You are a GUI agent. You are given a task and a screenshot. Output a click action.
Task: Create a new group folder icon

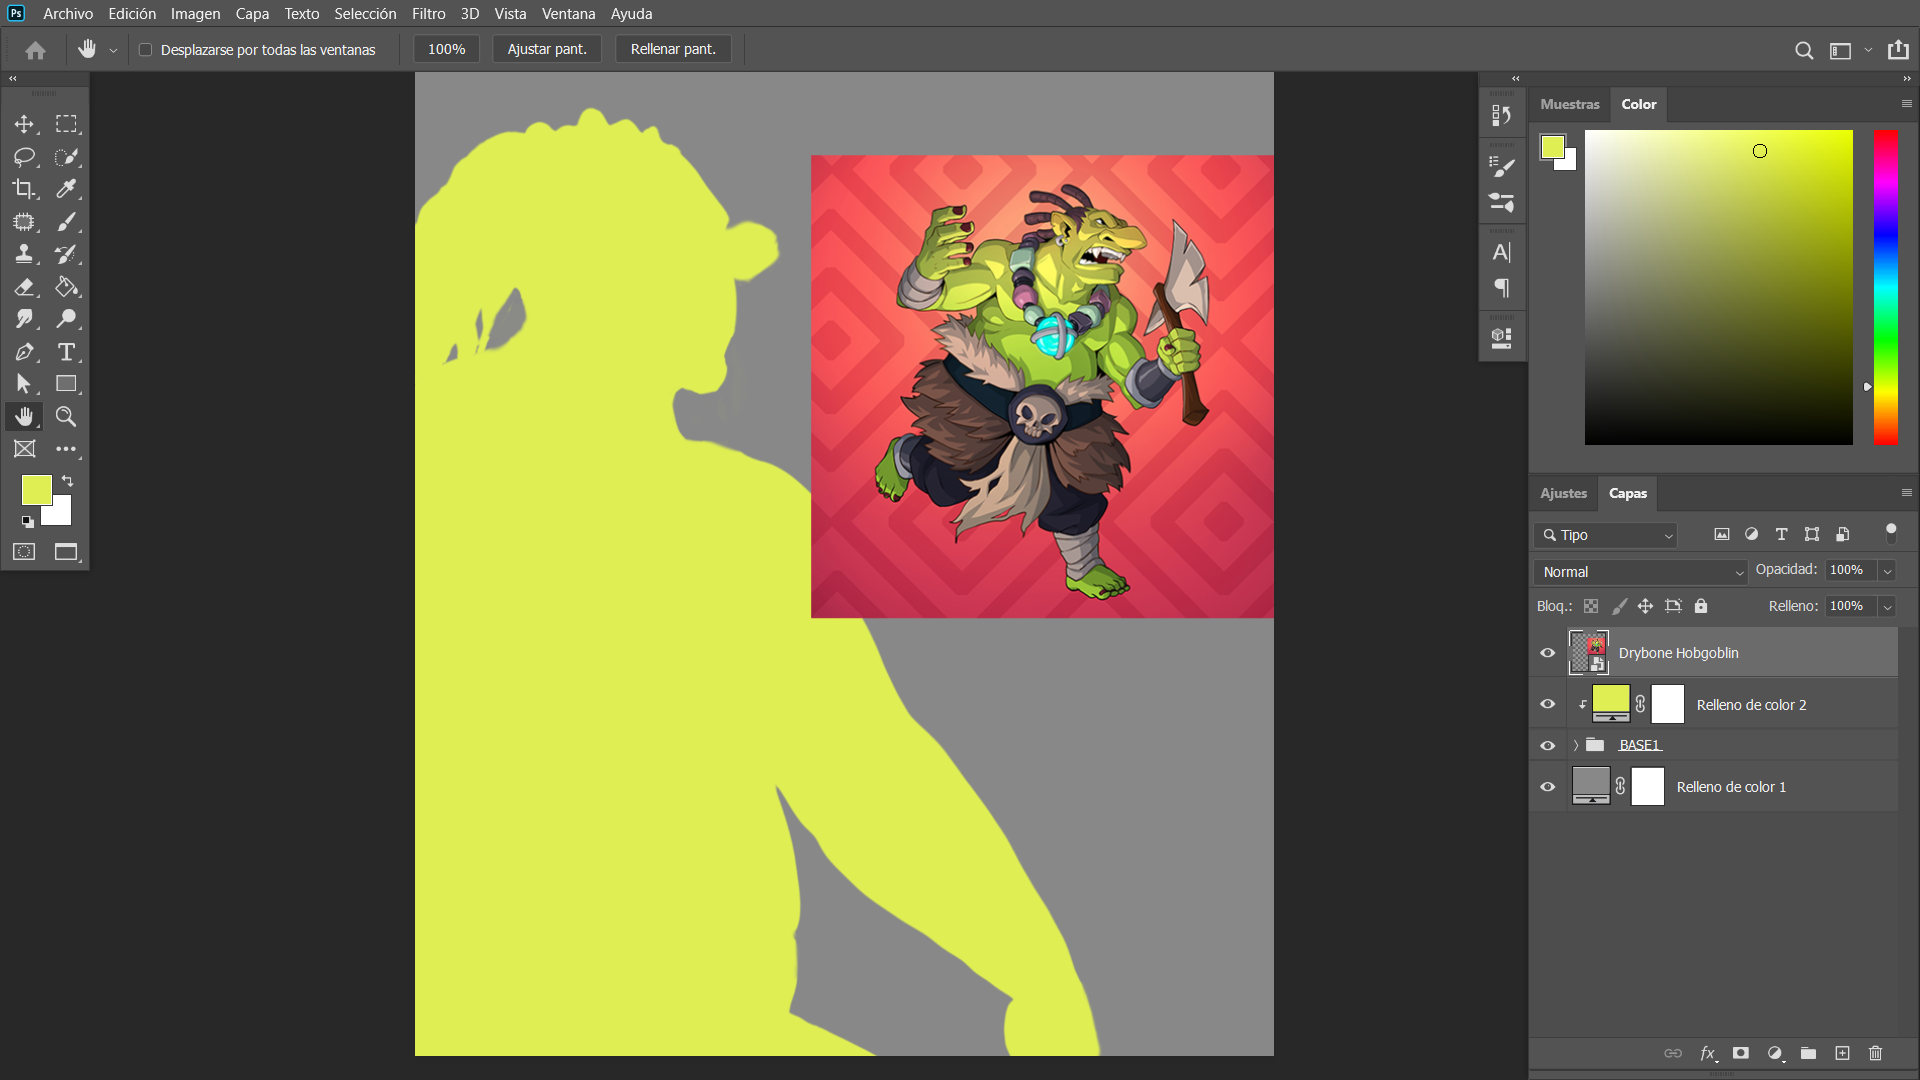click(1808, 1053)
